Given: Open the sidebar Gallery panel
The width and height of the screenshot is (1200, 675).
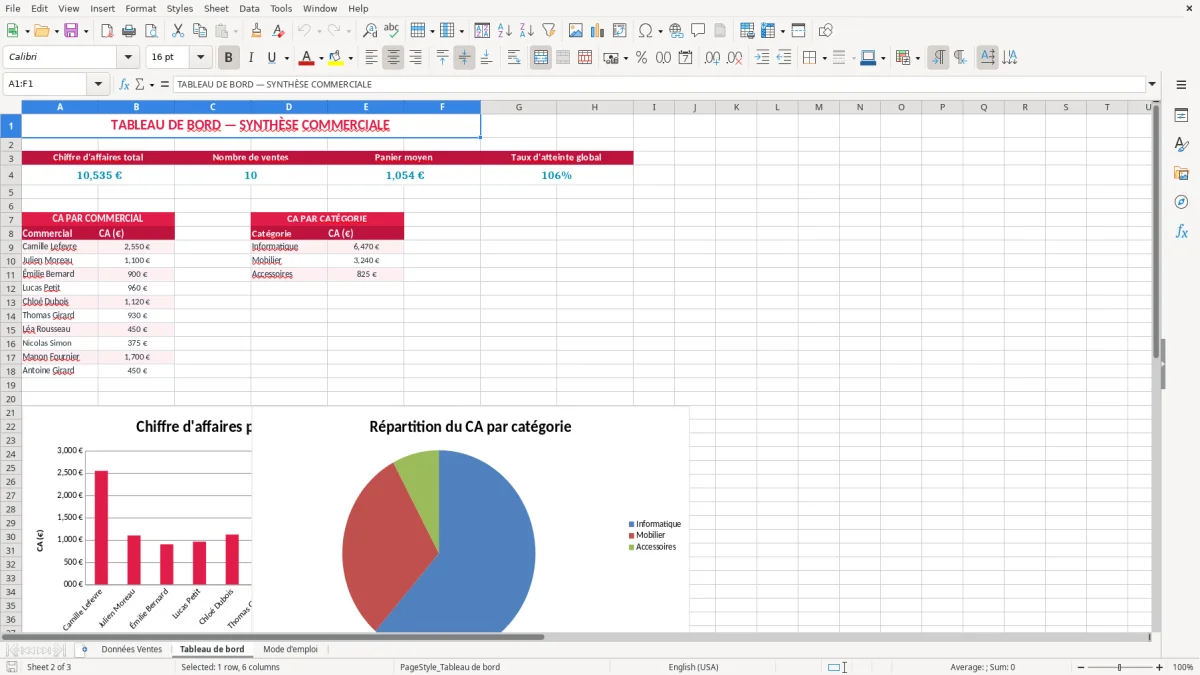Looking at the screenshot, I should click(1181, 173).
